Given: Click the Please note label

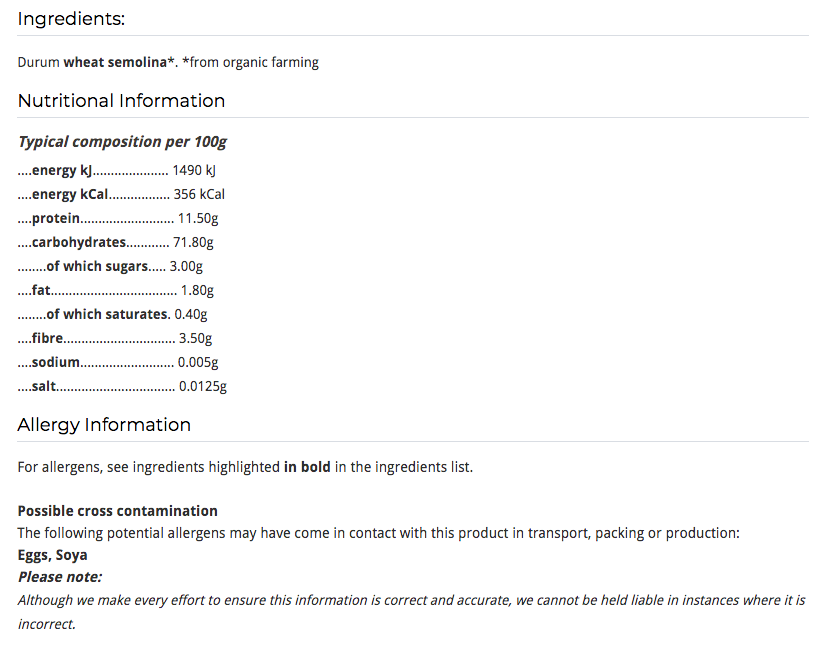Looking at the screenshot, I should pos(60,577).
